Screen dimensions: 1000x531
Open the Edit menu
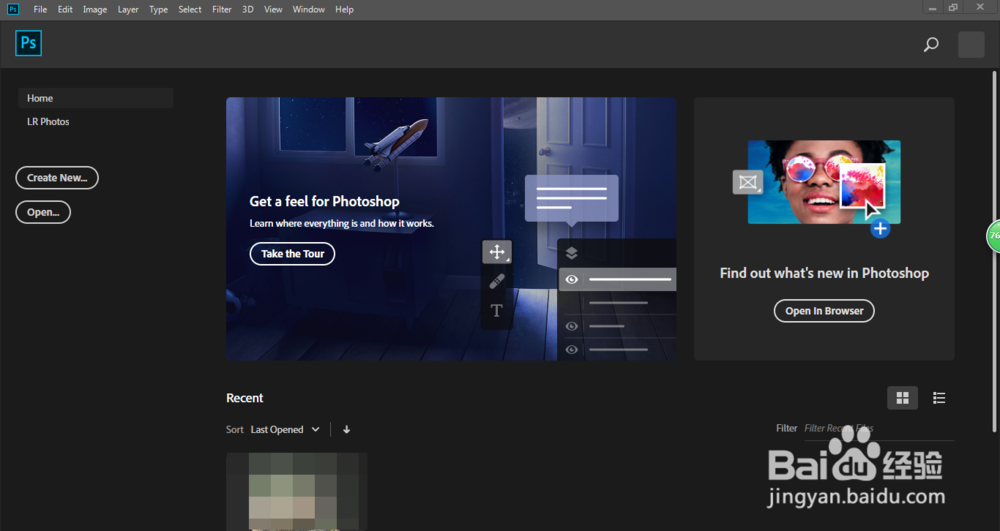coord(65,10)
